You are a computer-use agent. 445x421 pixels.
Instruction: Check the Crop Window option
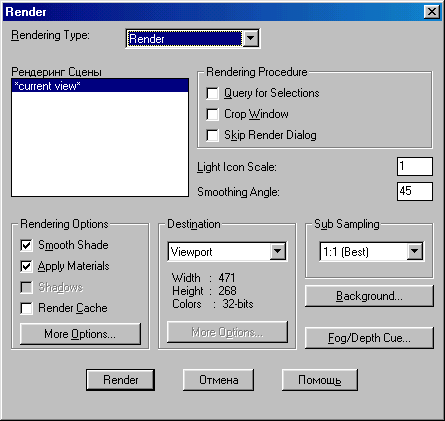coord(212,114)
